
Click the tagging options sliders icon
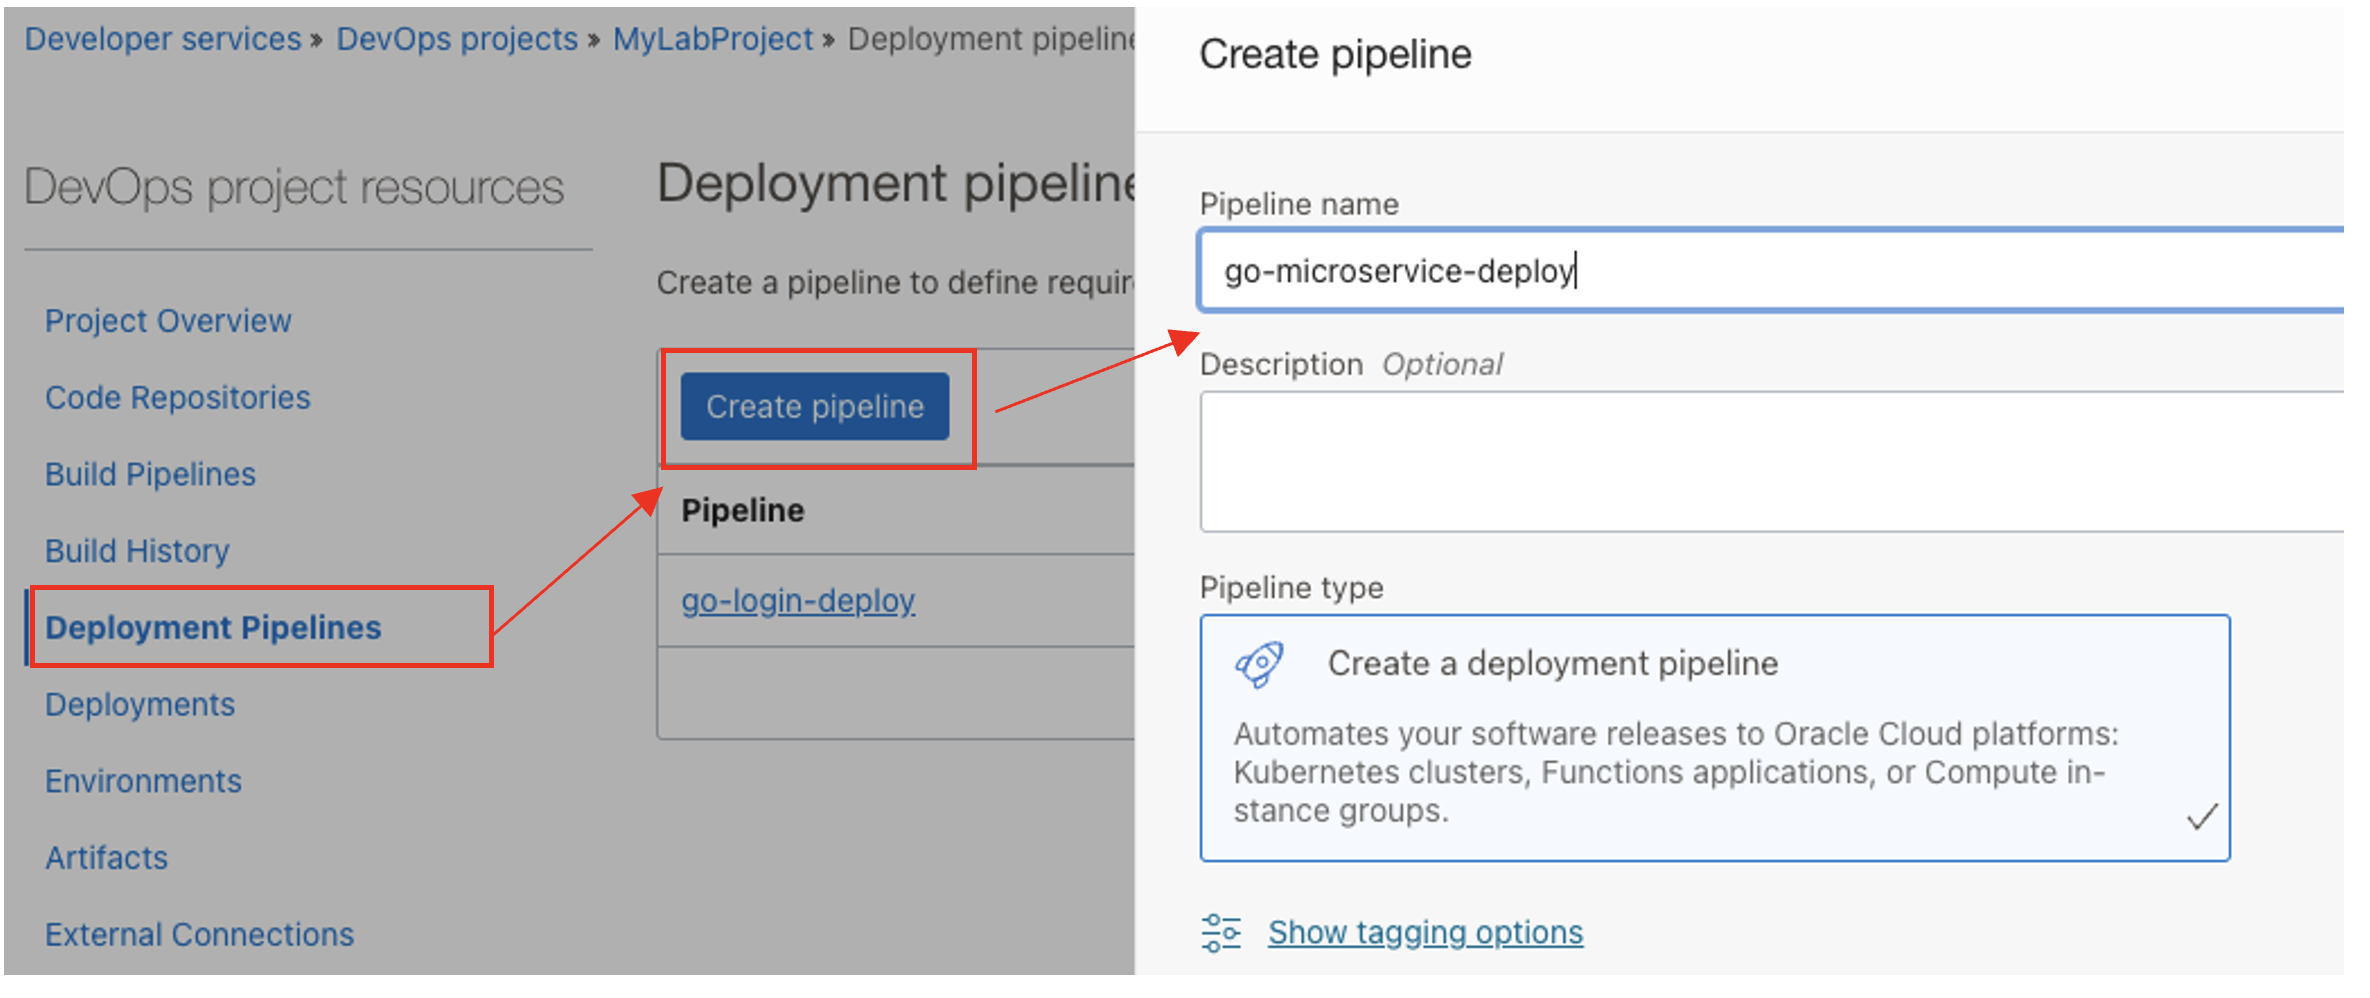(1220, 932)
